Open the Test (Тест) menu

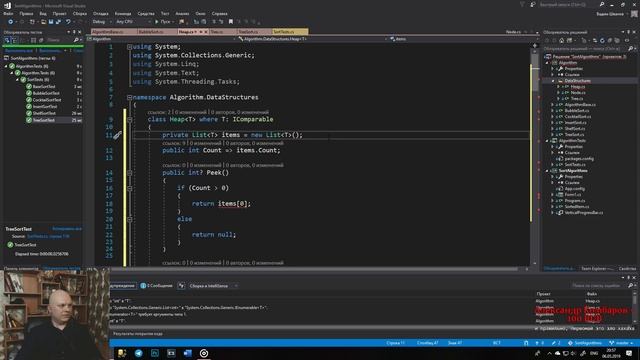tap(165, 13)
